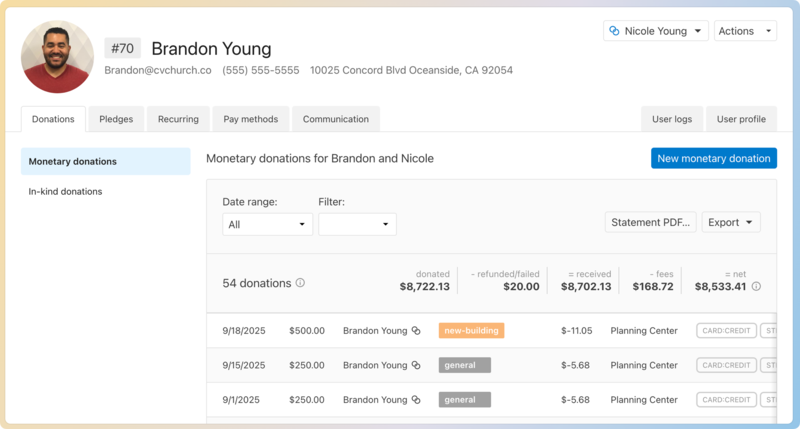Click link icon in the 9/1/2025 row
Screen dimensions: 800x429
(x=416, y=400)
